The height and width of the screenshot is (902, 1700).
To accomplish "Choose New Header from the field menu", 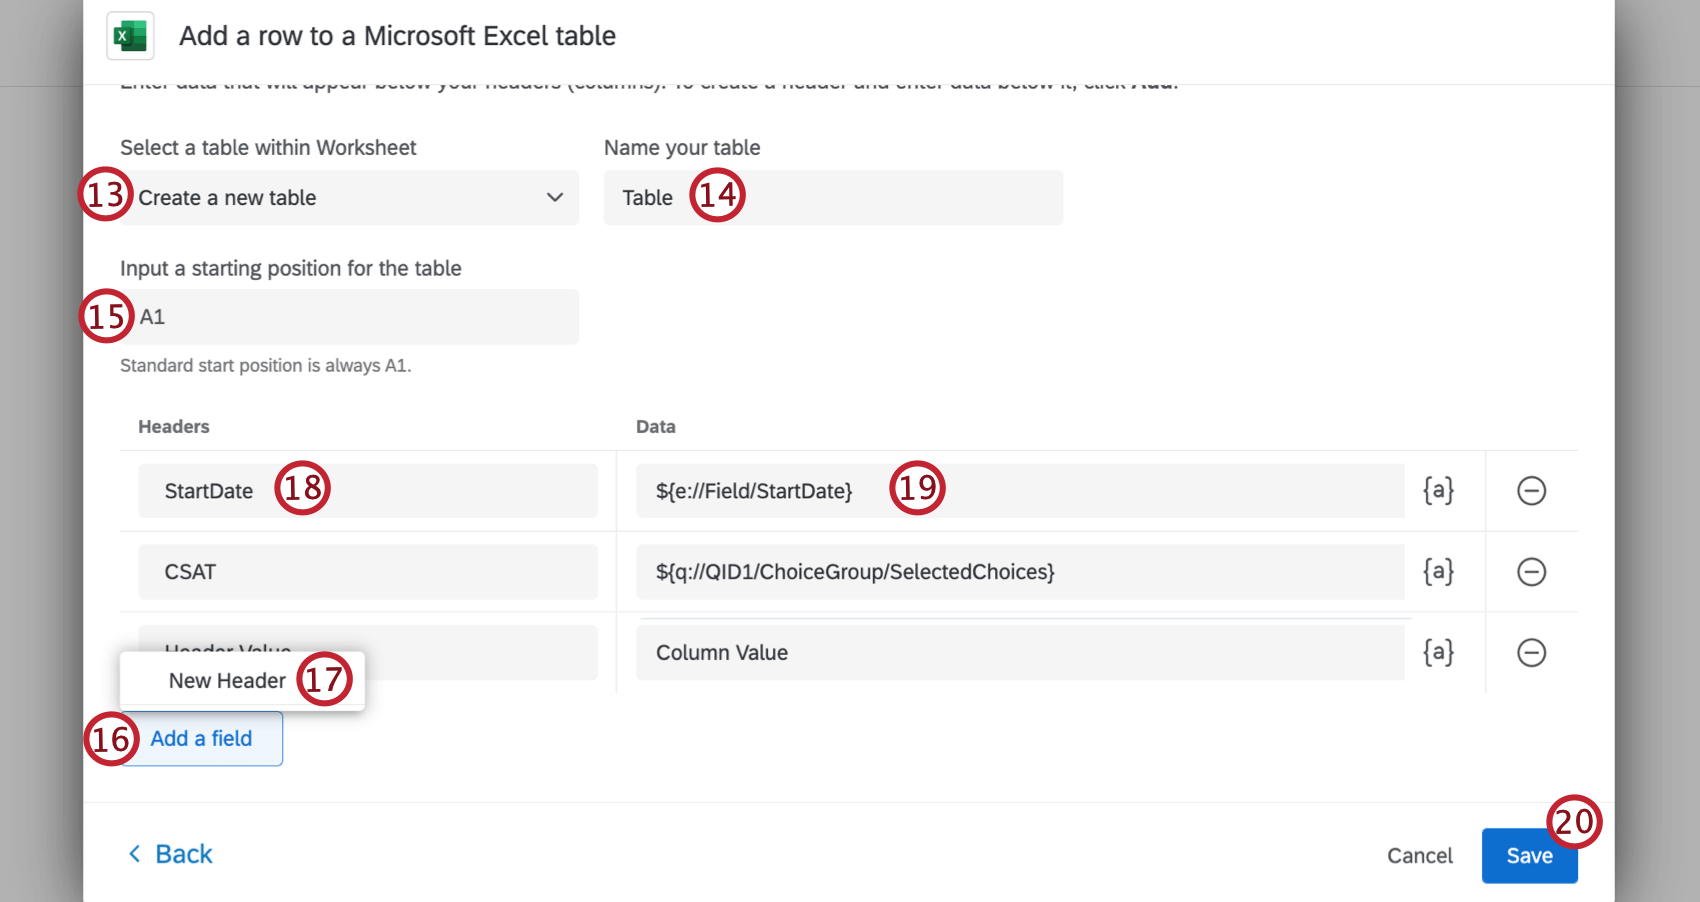I will coord(227,680).
